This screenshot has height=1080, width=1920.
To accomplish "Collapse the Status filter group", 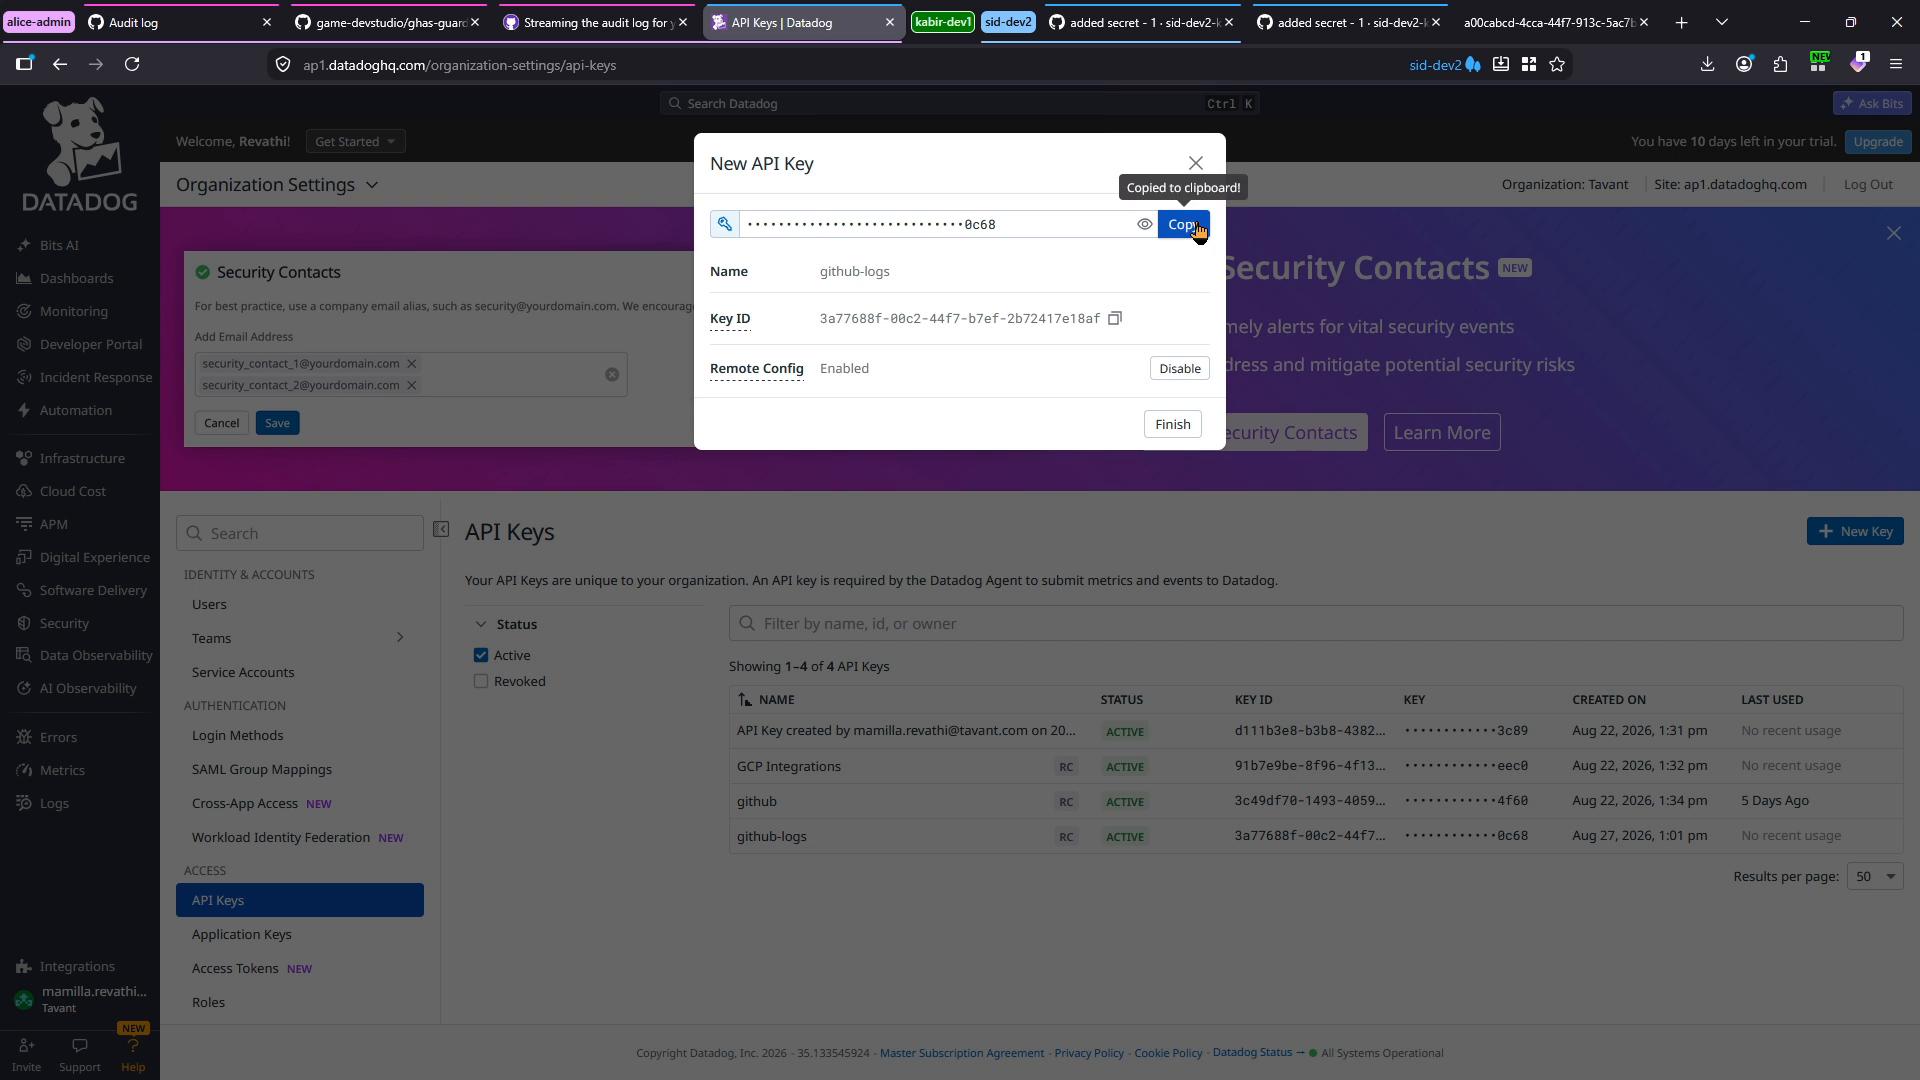I will (x=481, y=624).
